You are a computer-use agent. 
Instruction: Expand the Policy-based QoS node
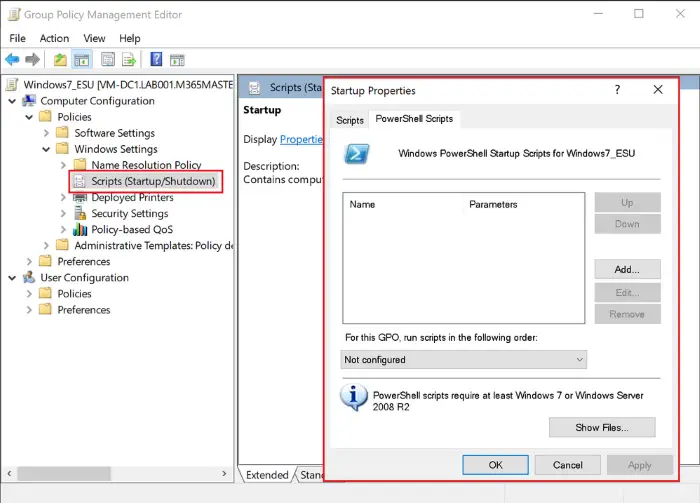coord(63,229)
